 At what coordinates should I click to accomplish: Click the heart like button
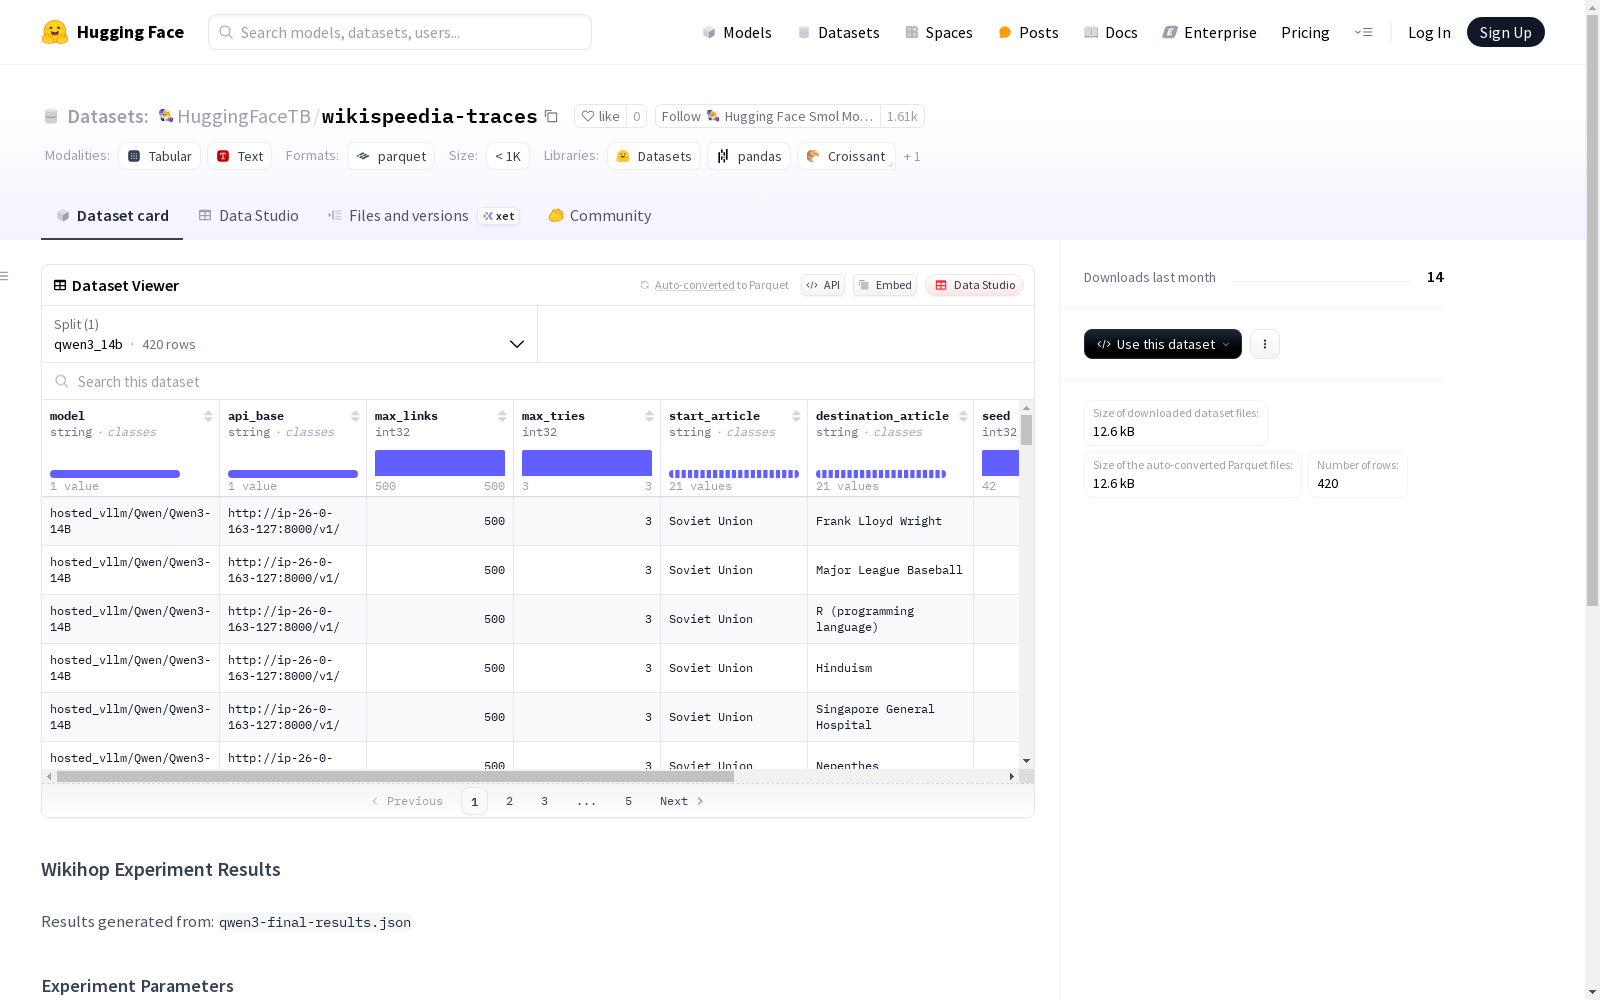coord(600,116)
